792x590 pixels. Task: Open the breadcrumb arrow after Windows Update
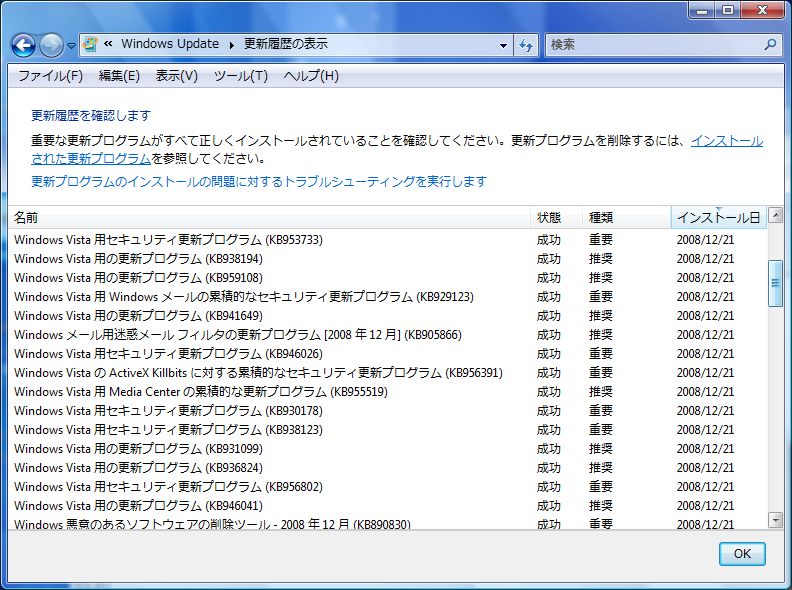pyautogui.click(x=231, y=45)
